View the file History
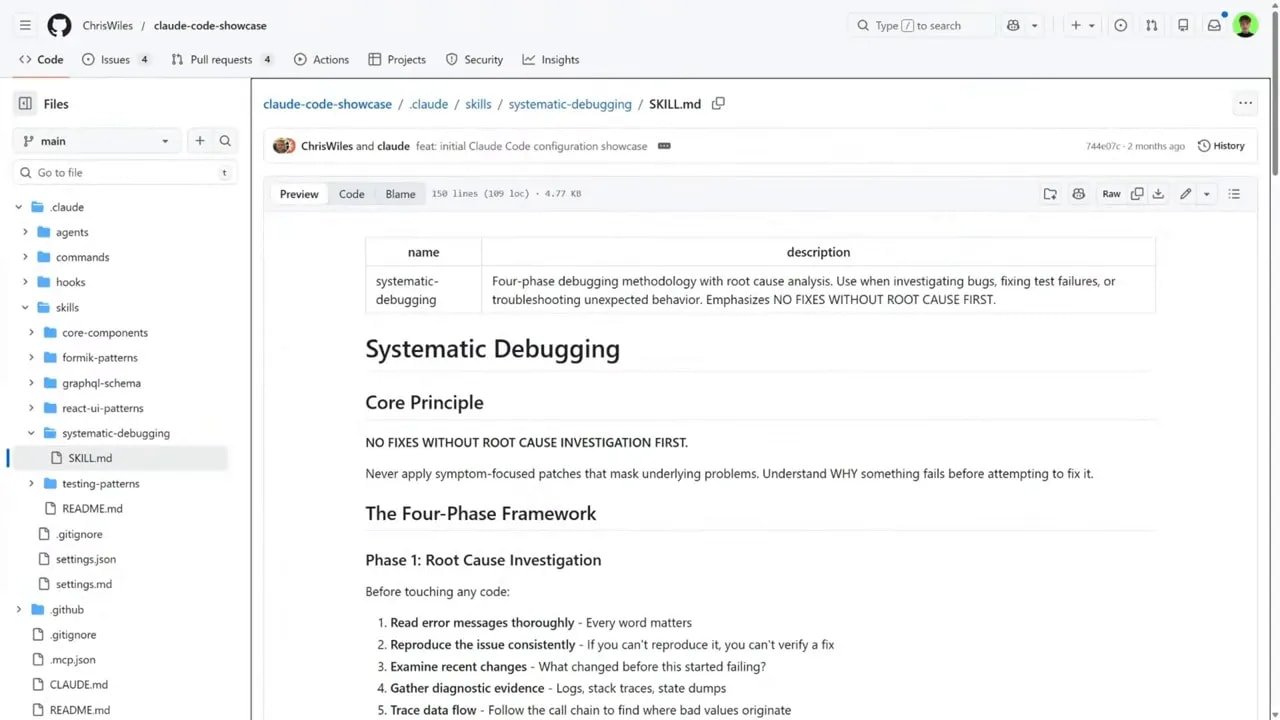Image resolution: width=1280 pixels, height=720 pixels. [x=1221, y=145]
